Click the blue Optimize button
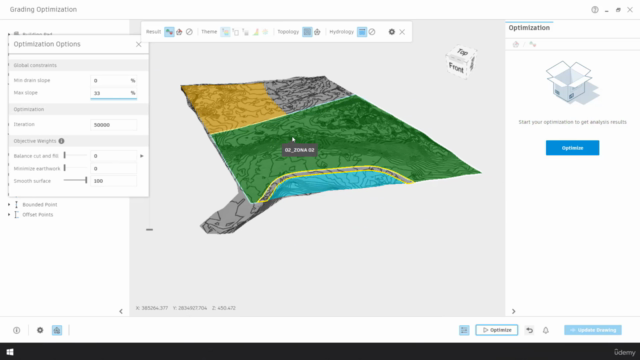This screenshot has width=640, height=360. click(572, 148)
